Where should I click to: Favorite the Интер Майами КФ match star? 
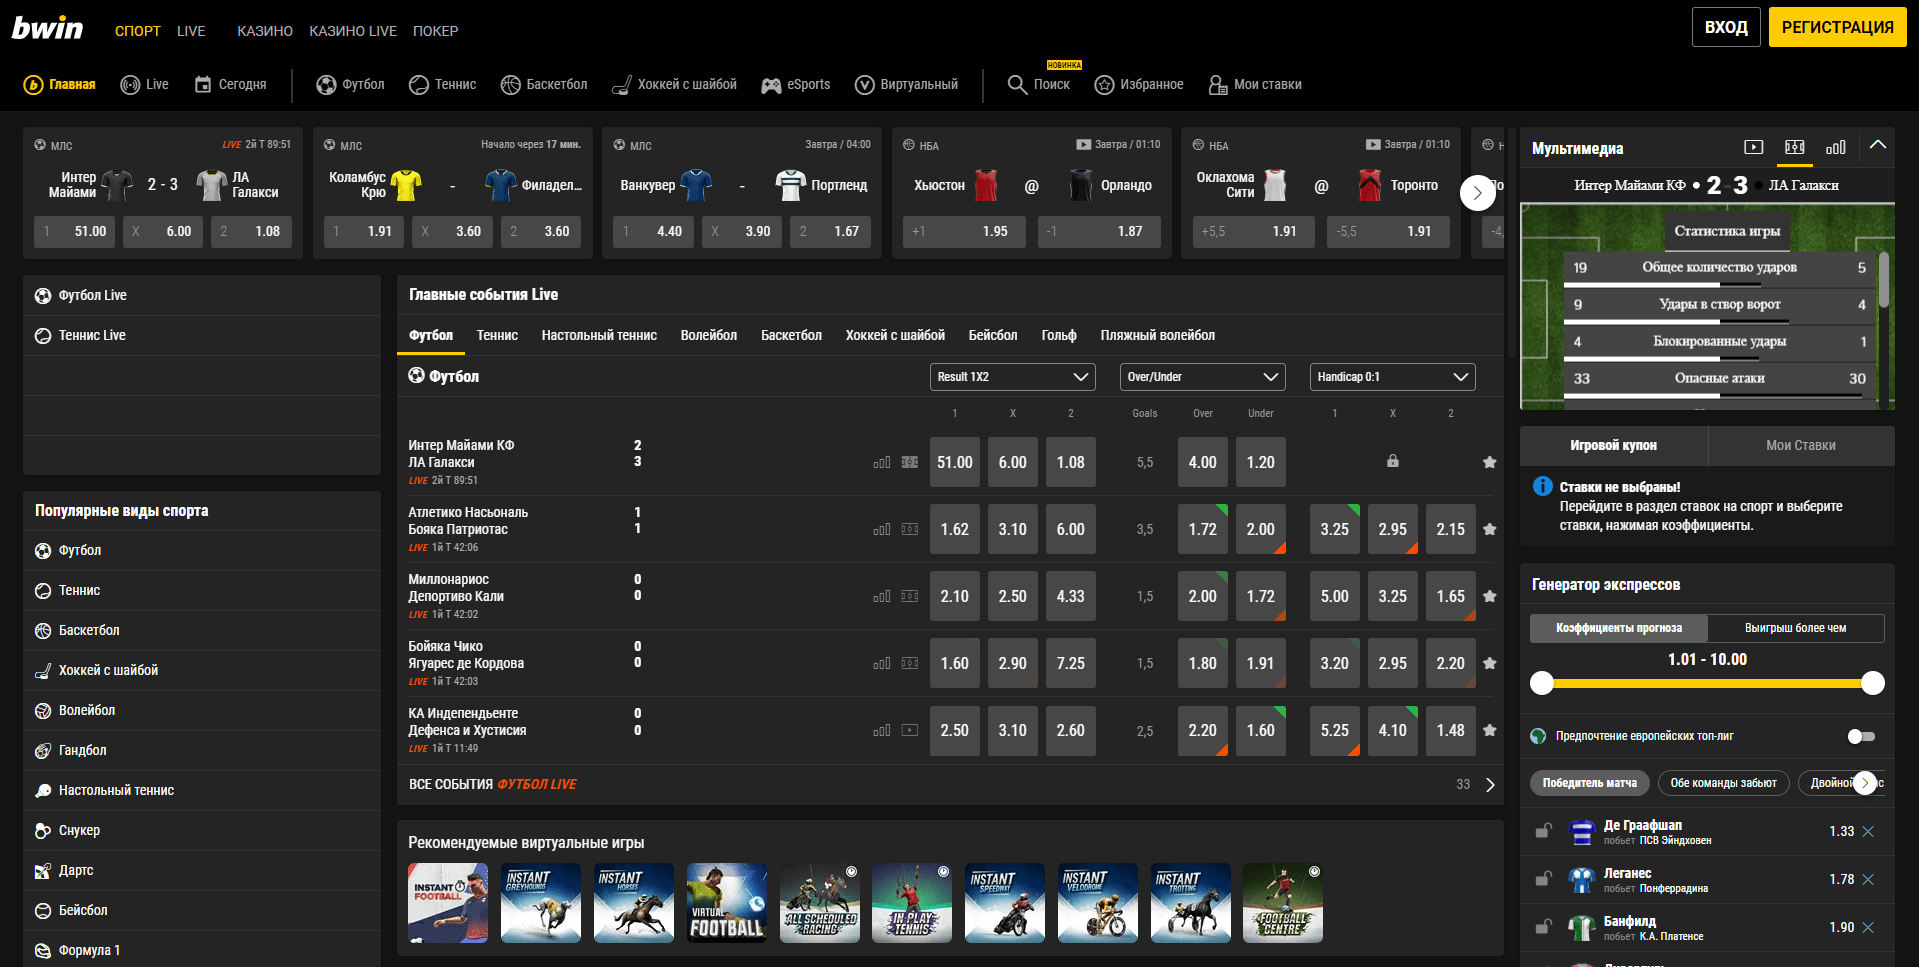[x=1490, y=462]
